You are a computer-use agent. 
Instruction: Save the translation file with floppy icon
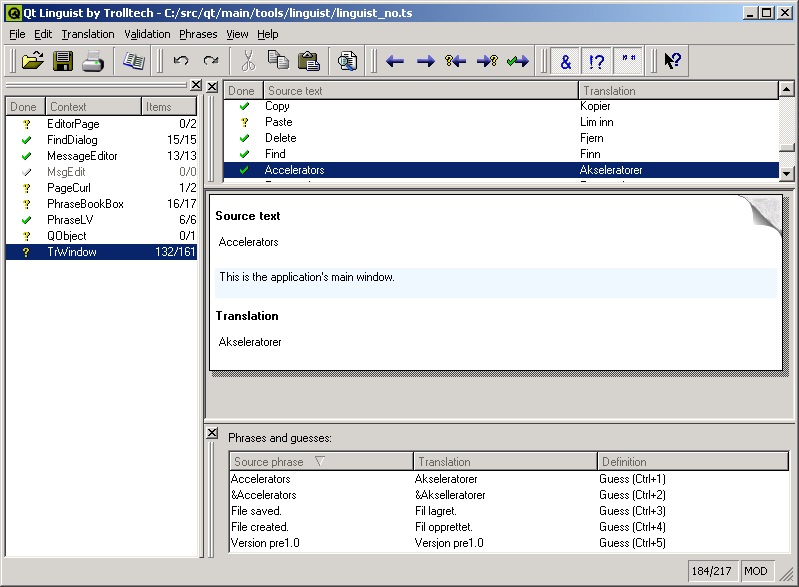pos(63,61)
